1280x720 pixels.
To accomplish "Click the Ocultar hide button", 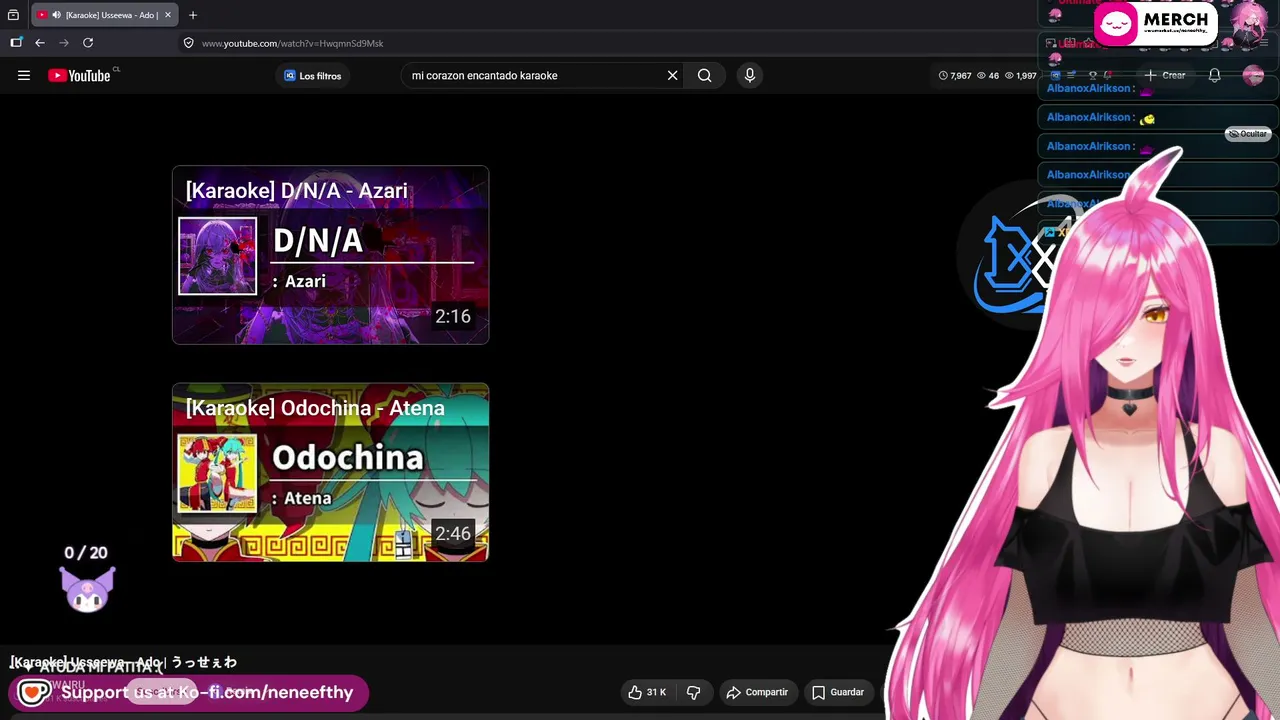I will (1248, 134).
